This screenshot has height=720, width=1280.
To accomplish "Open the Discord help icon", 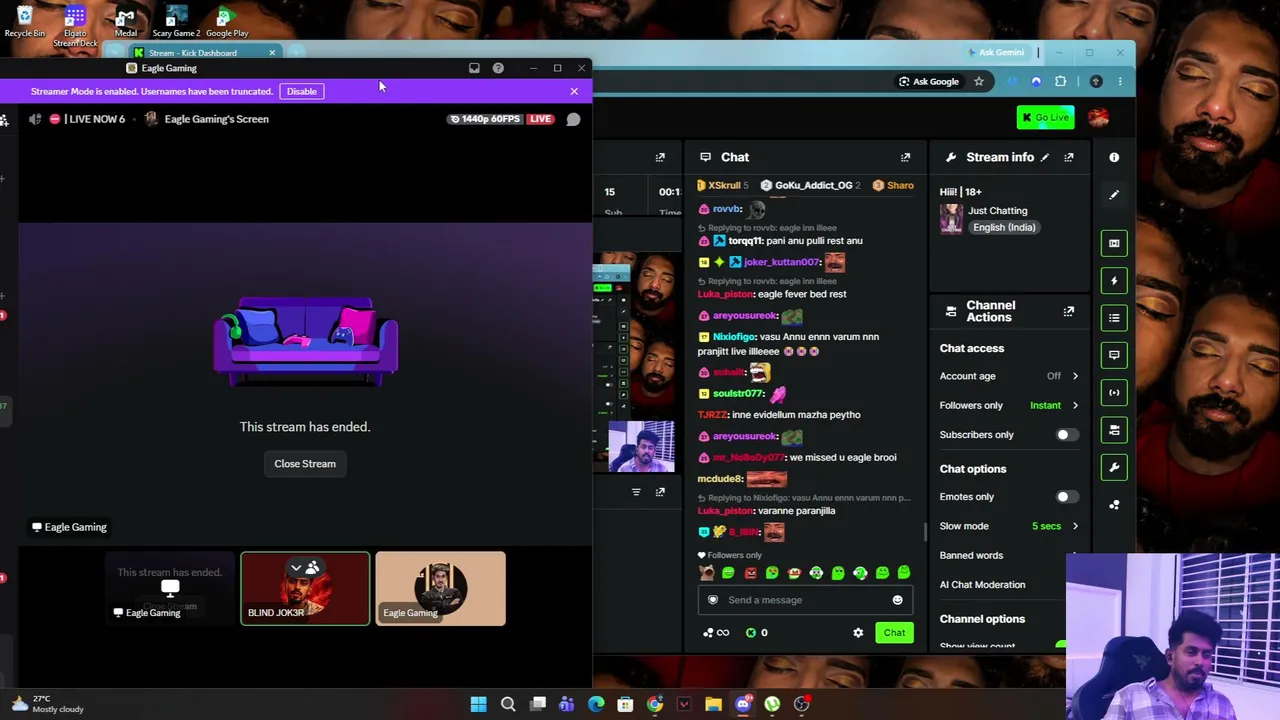I will (498, 68).
